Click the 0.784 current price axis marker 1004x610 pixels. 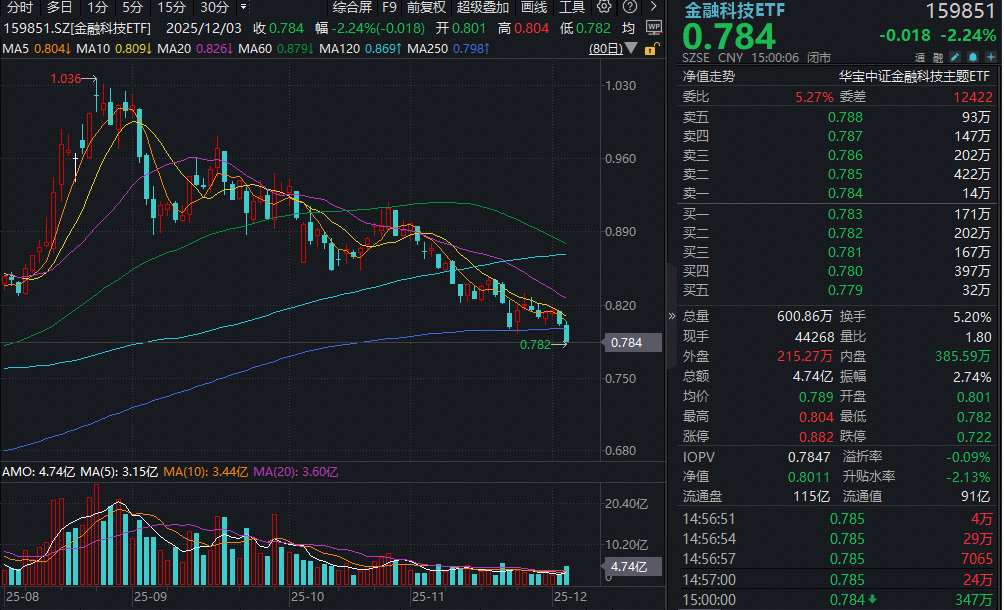pos(630,343)
